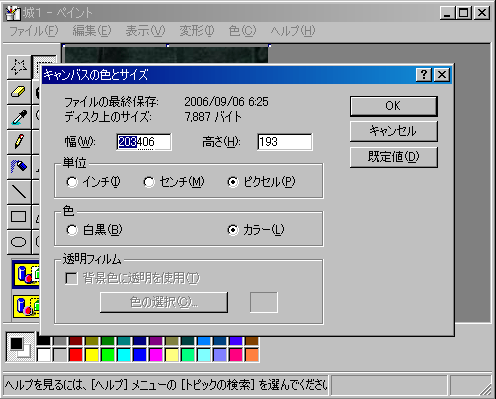The image size is (496, 399).
Task: Select the Ellipse shape tool
Action: pyautogui.click(x=19, y=242)
